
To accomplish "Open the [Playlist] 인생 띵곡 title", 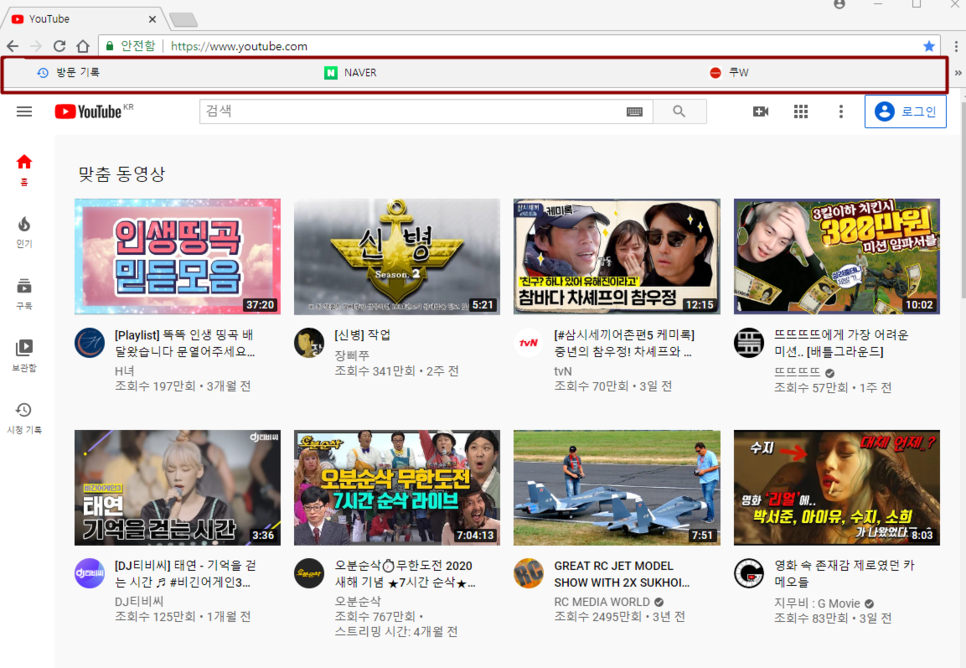I will (x=185, y=343).
